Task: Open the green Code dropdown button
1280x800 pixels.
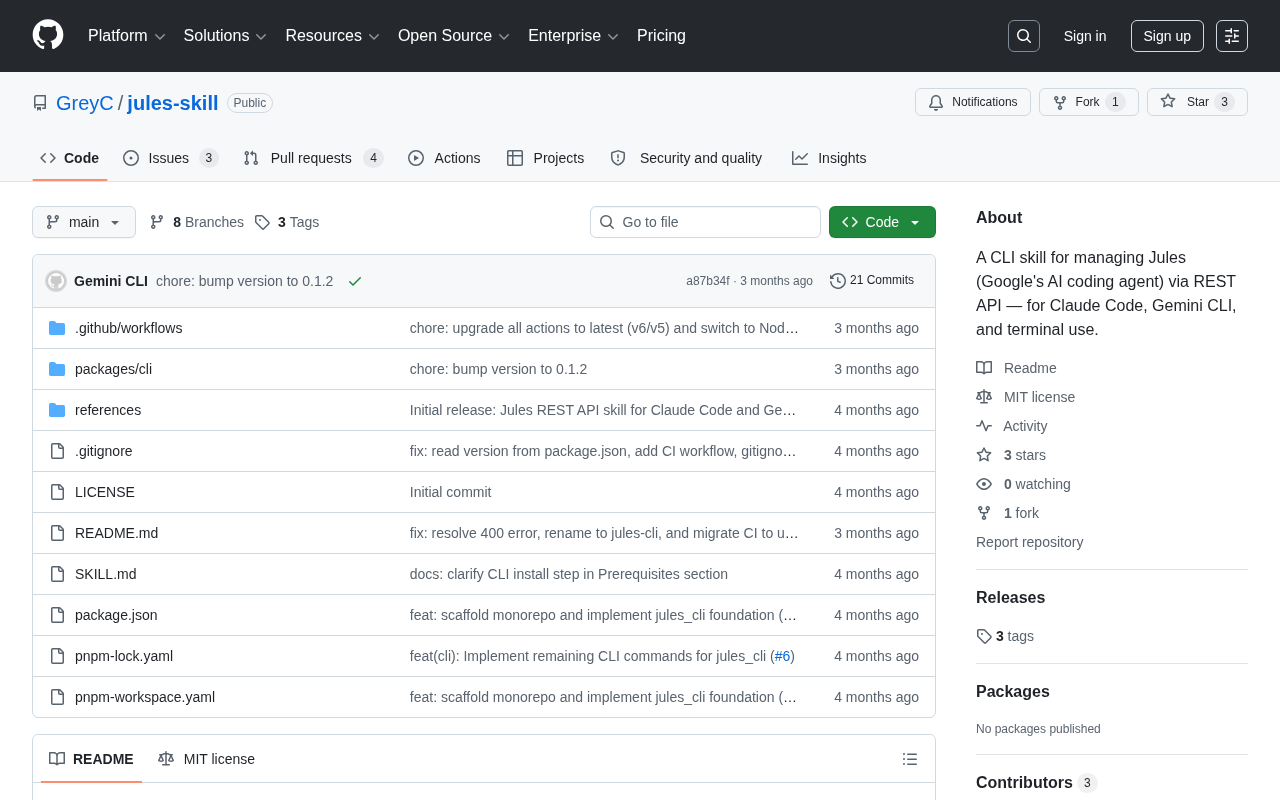Action: pos(882,222)
